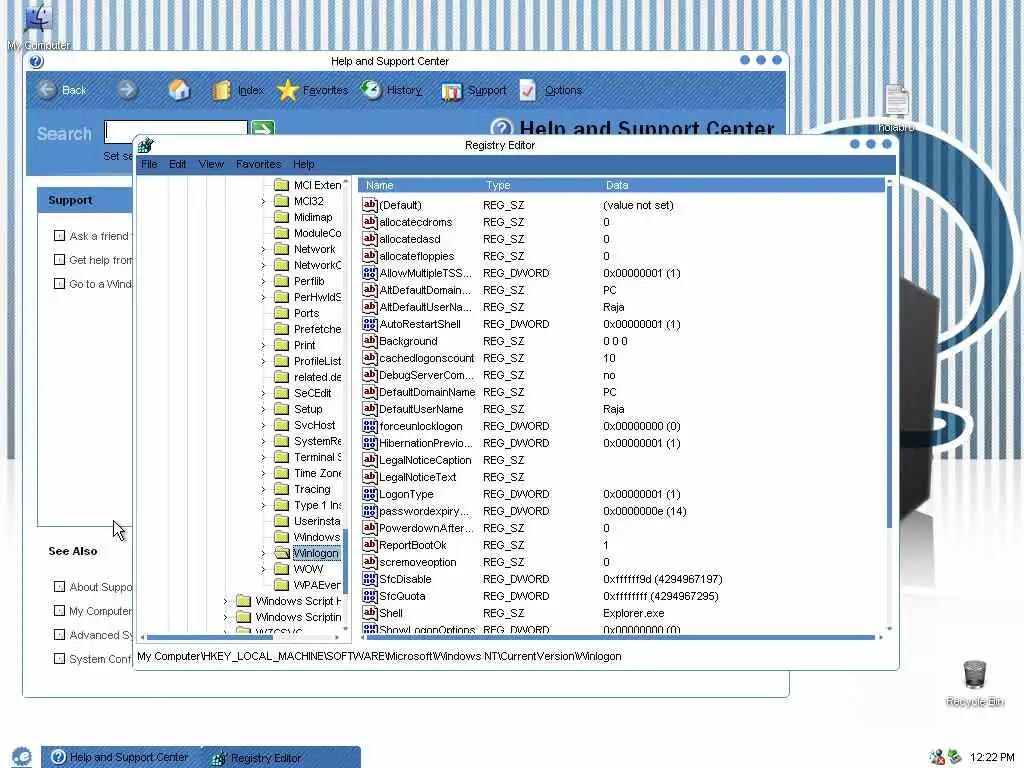
Task: Expand the ProfileList key
Action: point(263,361)
